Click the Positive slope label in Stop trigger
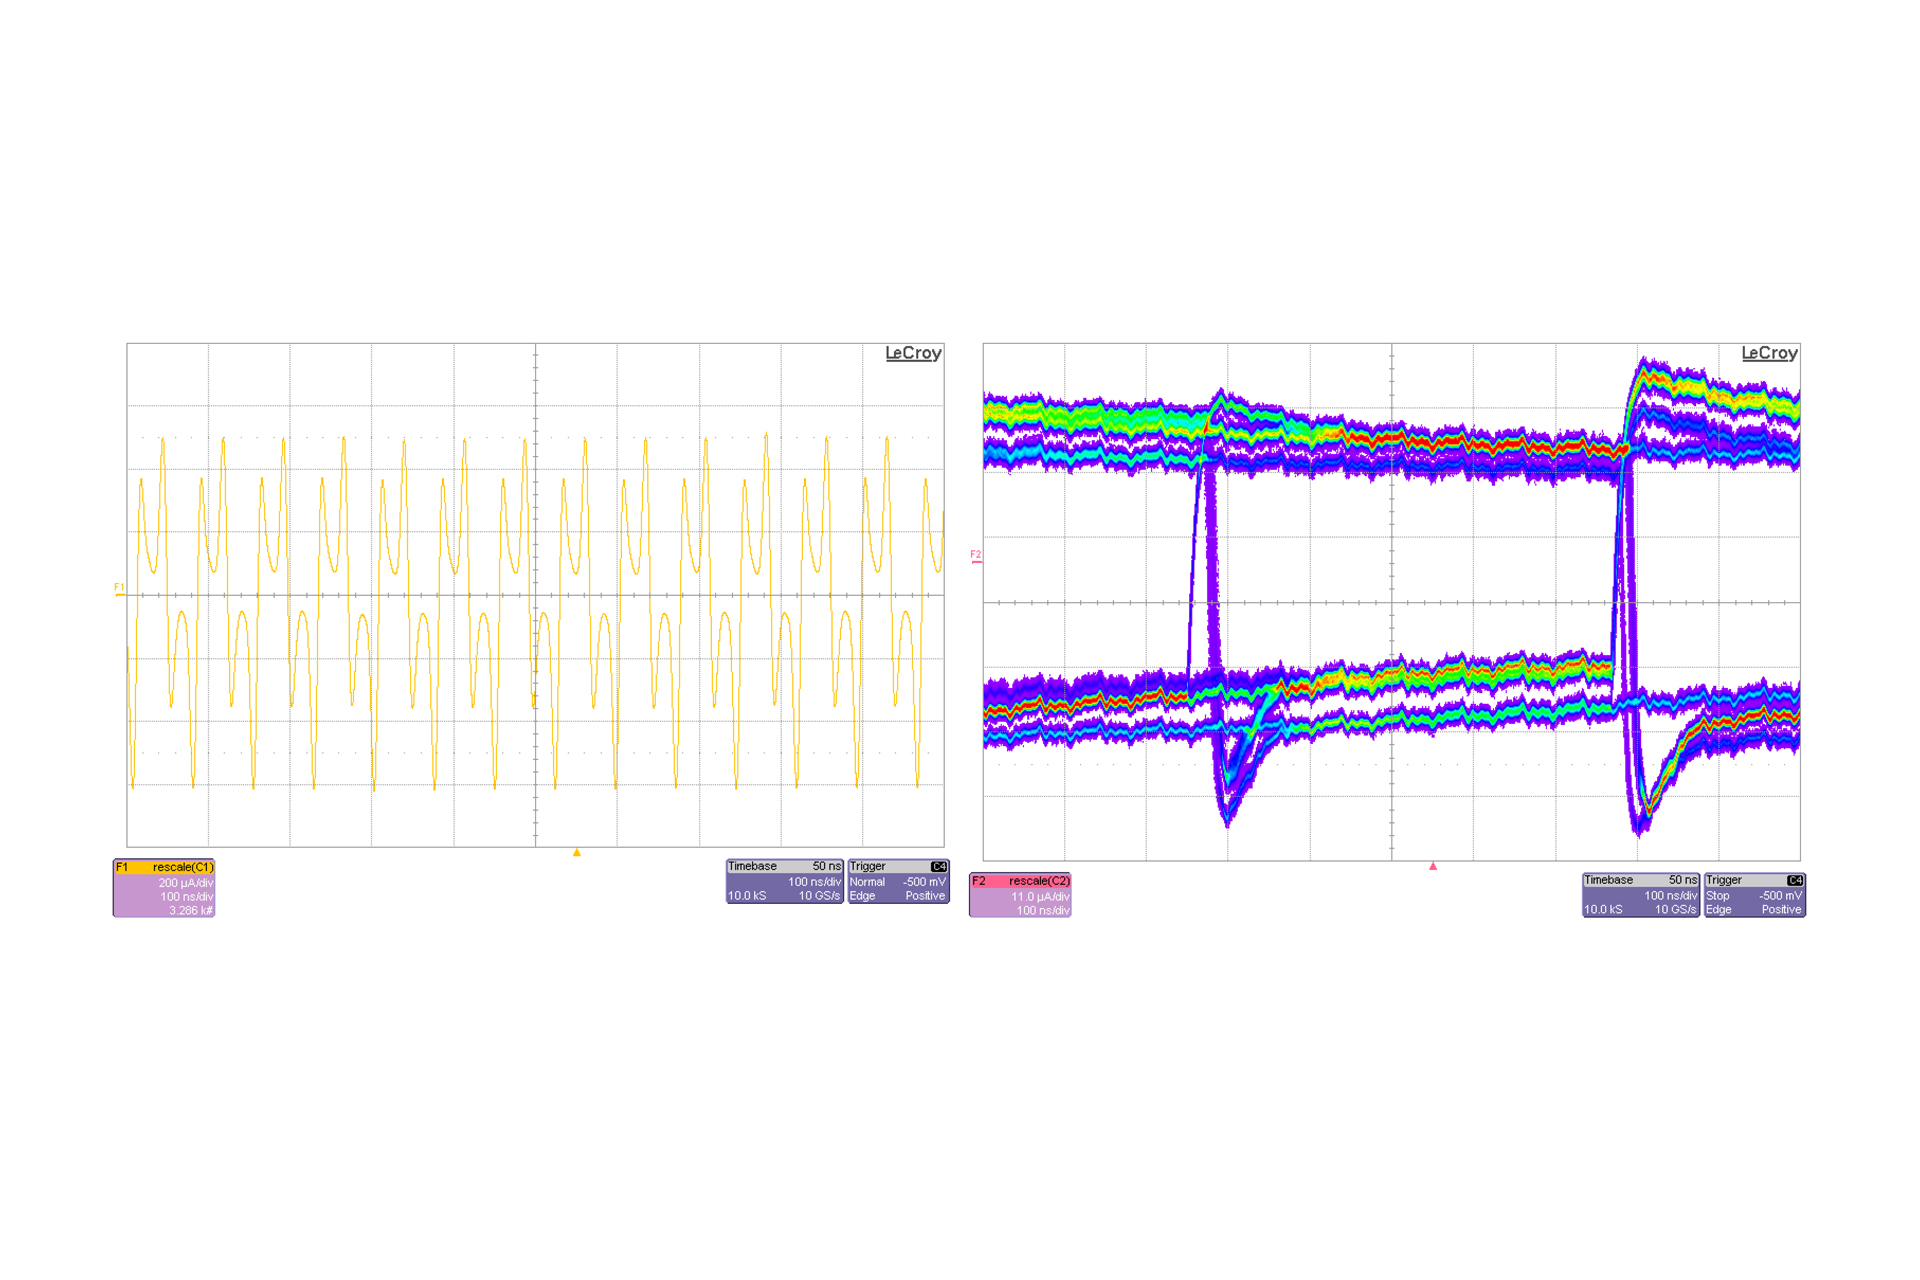This screenshot has width=1920, height=1280. pyautogui.click(x=1781, y=910)
